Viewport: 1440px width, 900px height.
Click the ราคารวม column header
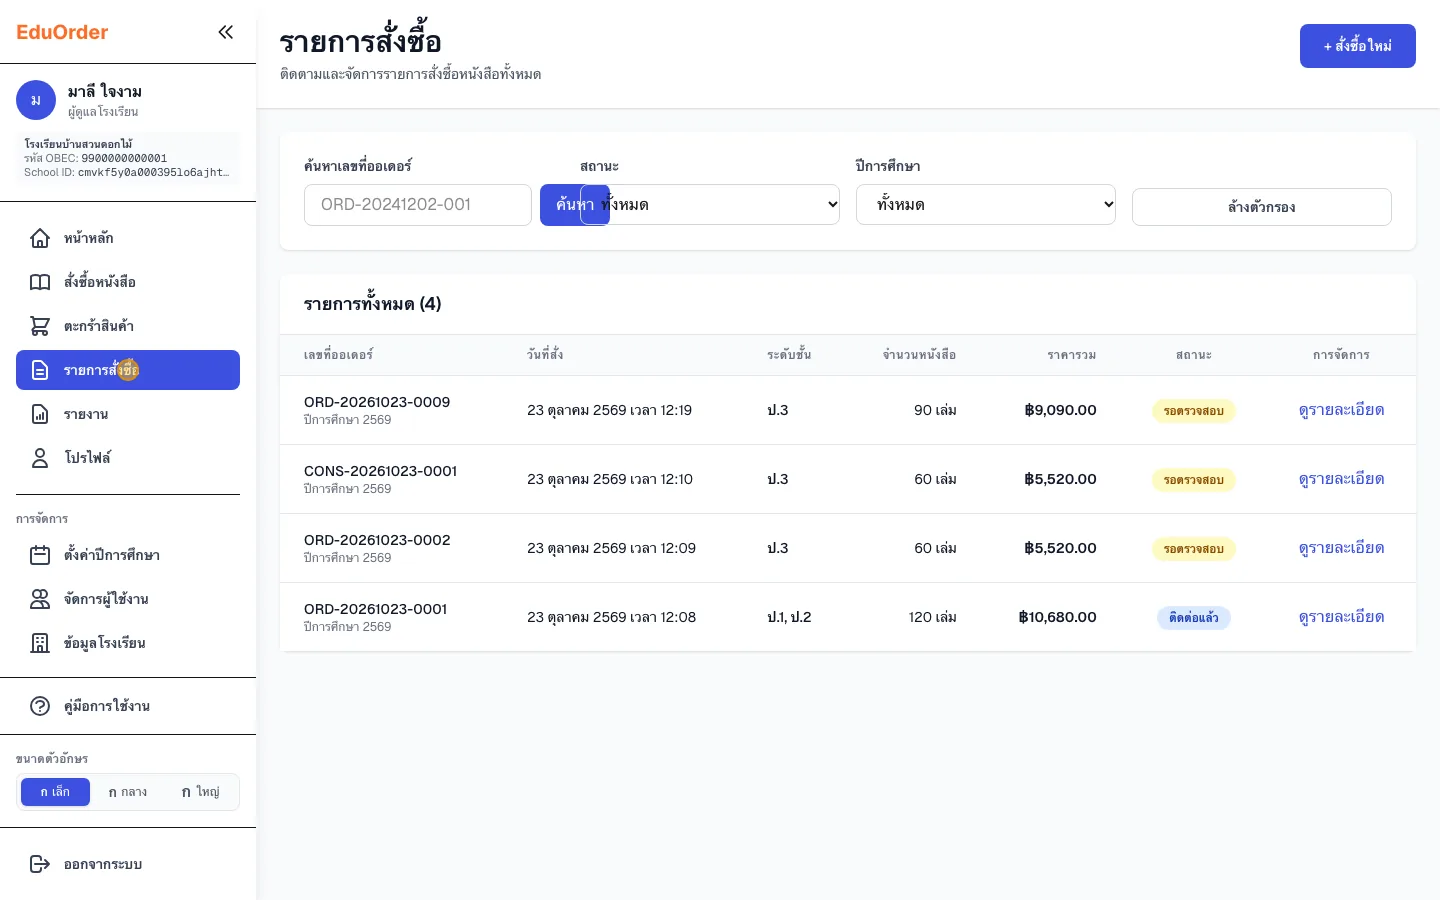[1072, 355]
